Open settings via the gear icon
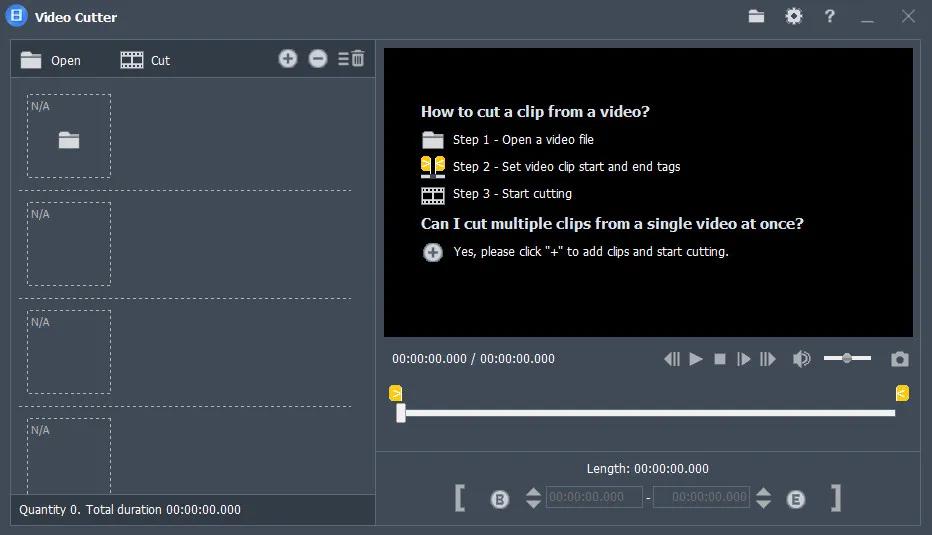Screen dimensions: 932x535 [x=793, y=16]
